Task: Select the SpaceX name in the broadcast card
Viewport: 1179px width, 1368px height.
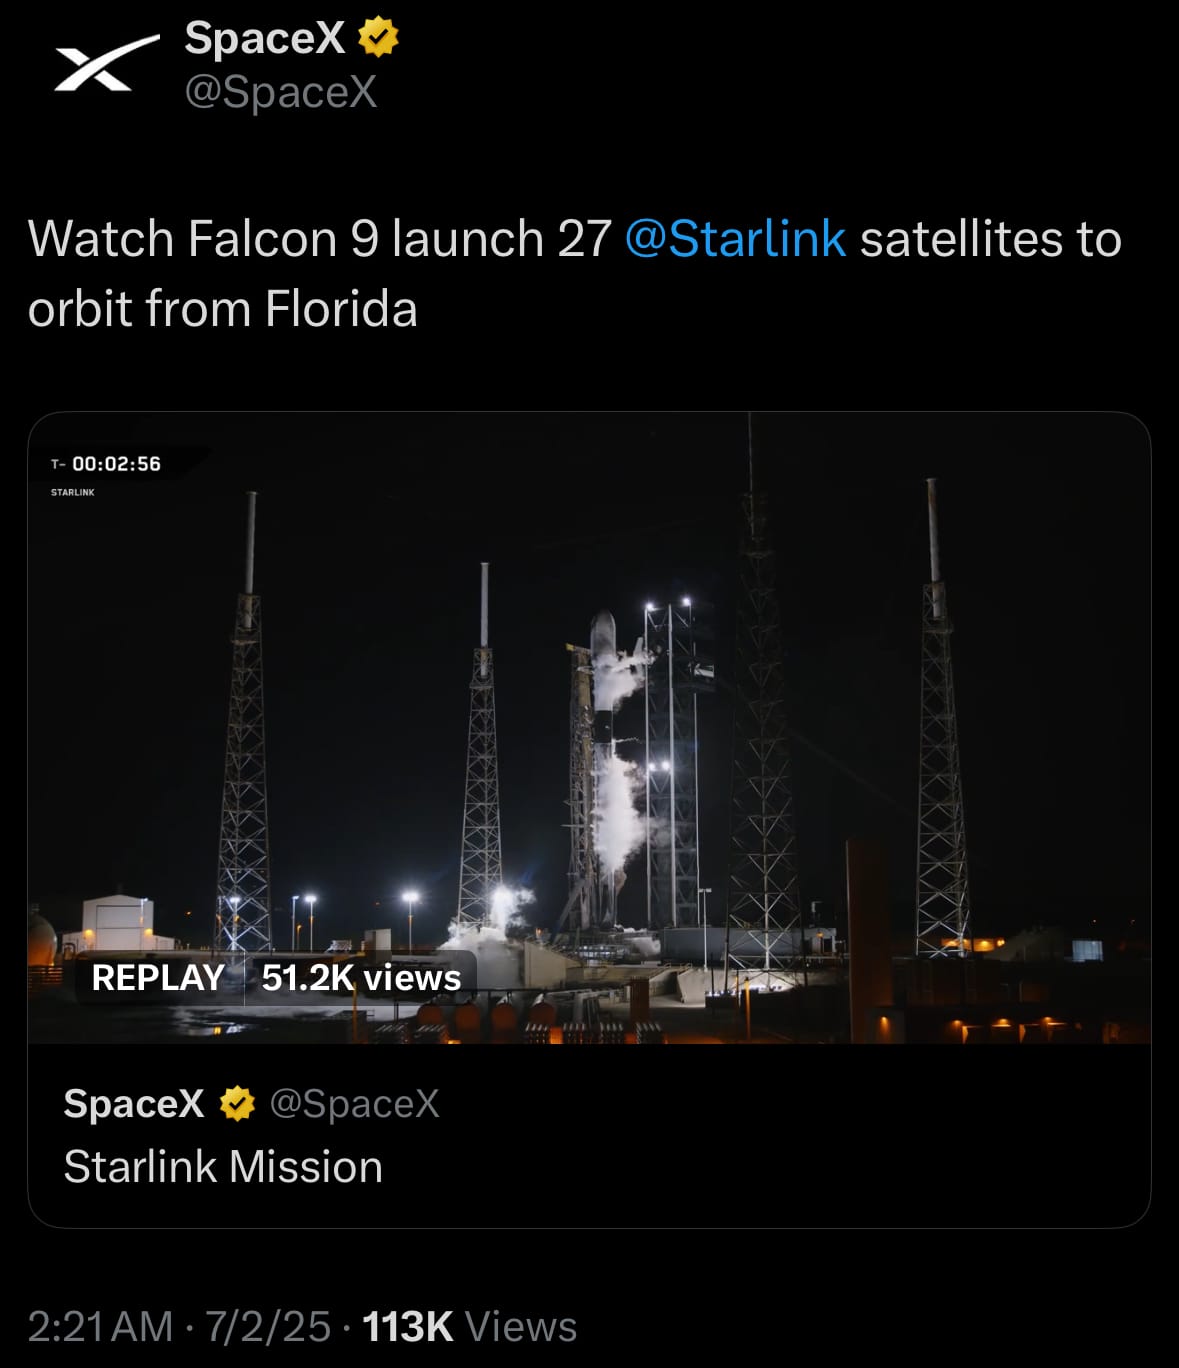Action: pyautogui.click(x=134, y=1103)
